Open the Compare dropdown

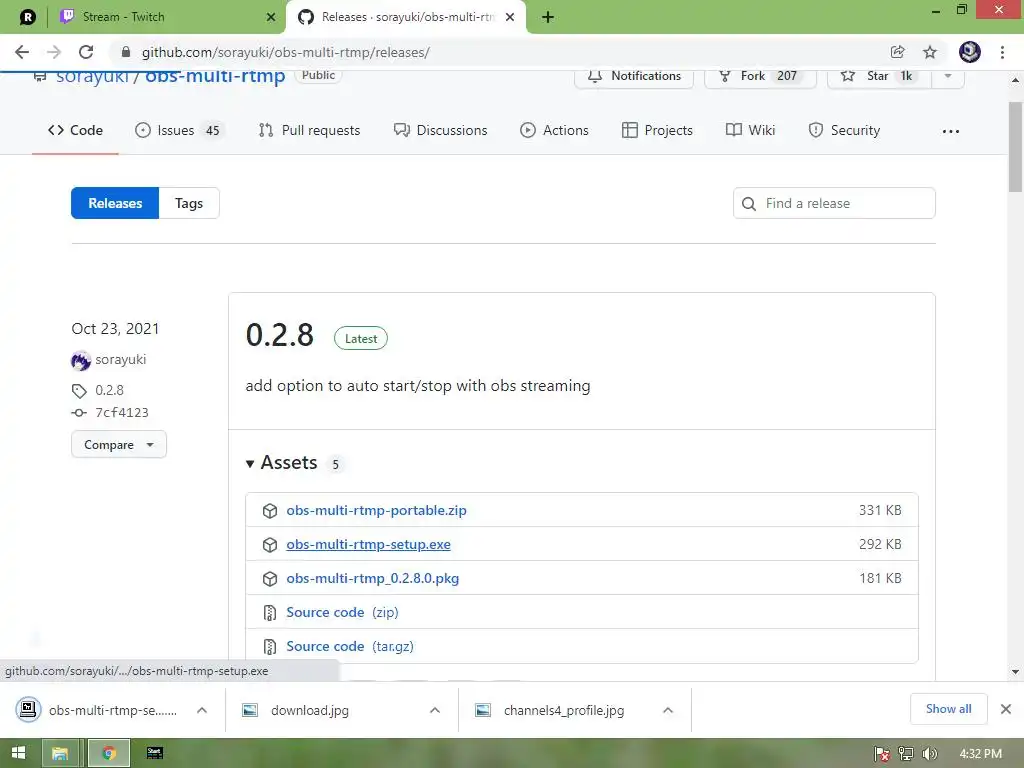[119, 444]
